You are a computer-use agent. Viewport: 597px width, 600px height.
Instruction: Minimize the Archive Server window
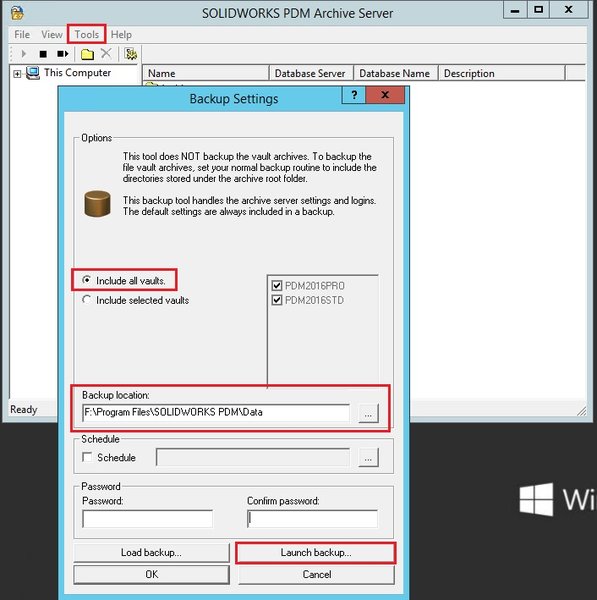(x=515, y=10)
